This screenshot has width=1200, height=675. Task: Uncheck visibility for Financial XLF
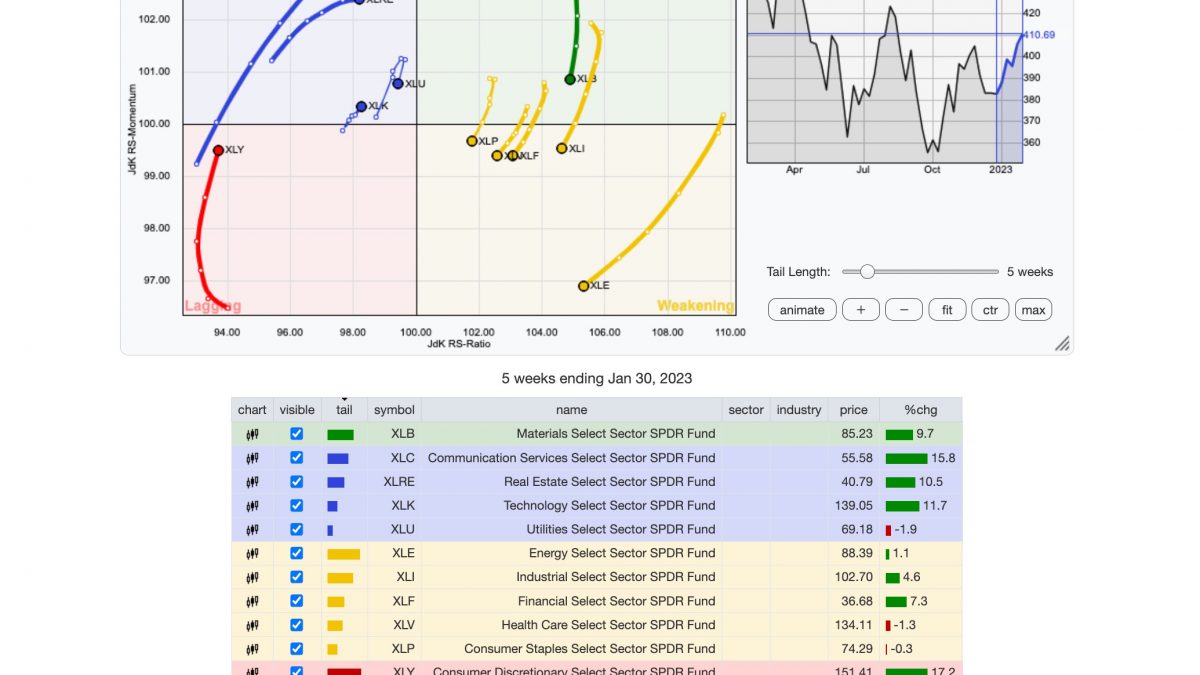[296, 601]
